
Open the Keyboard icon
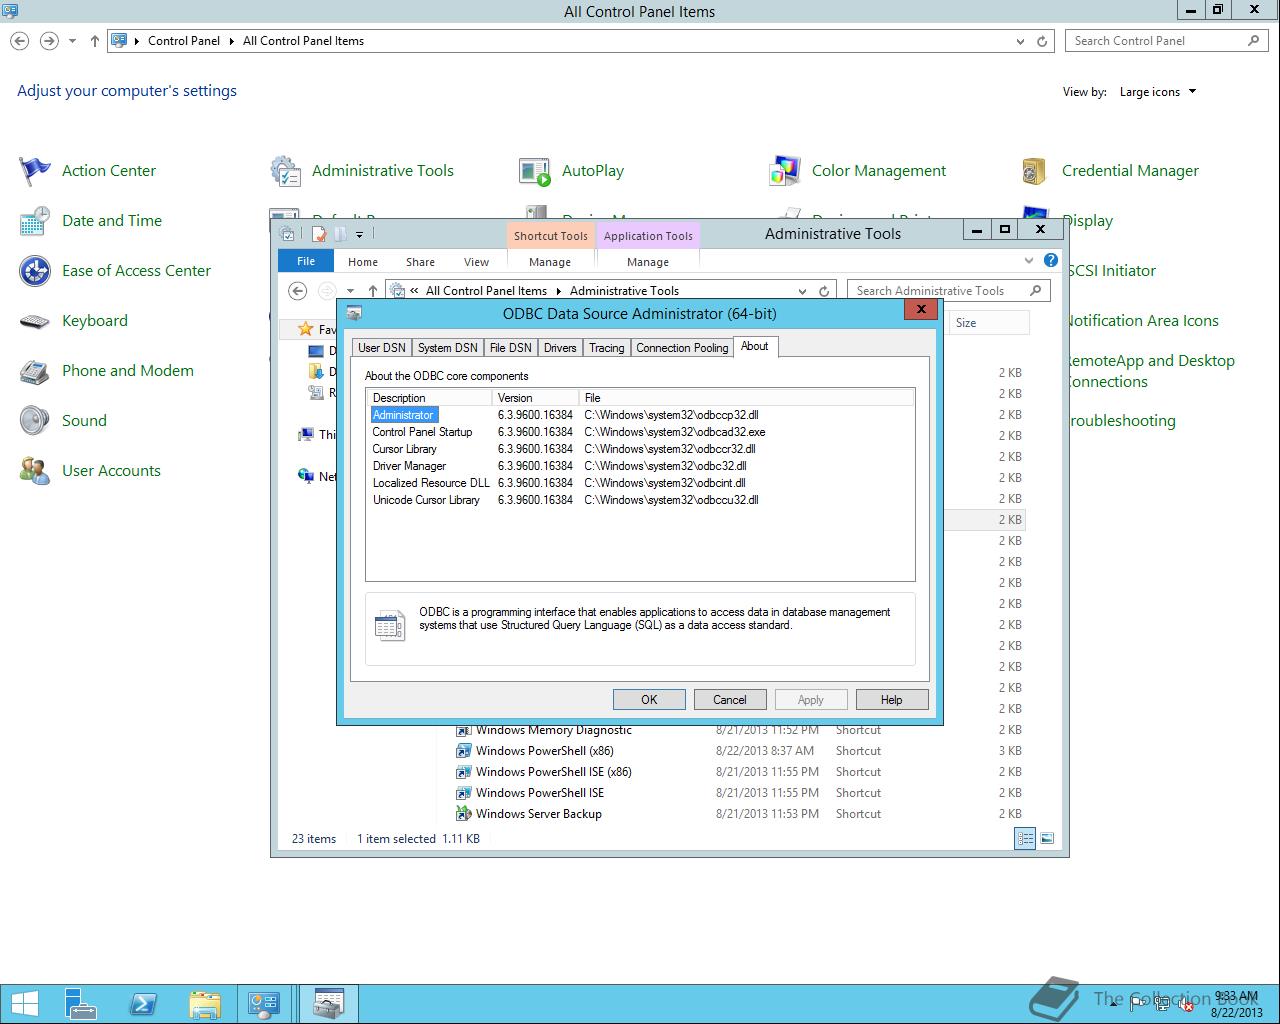[x=35, y=321]
